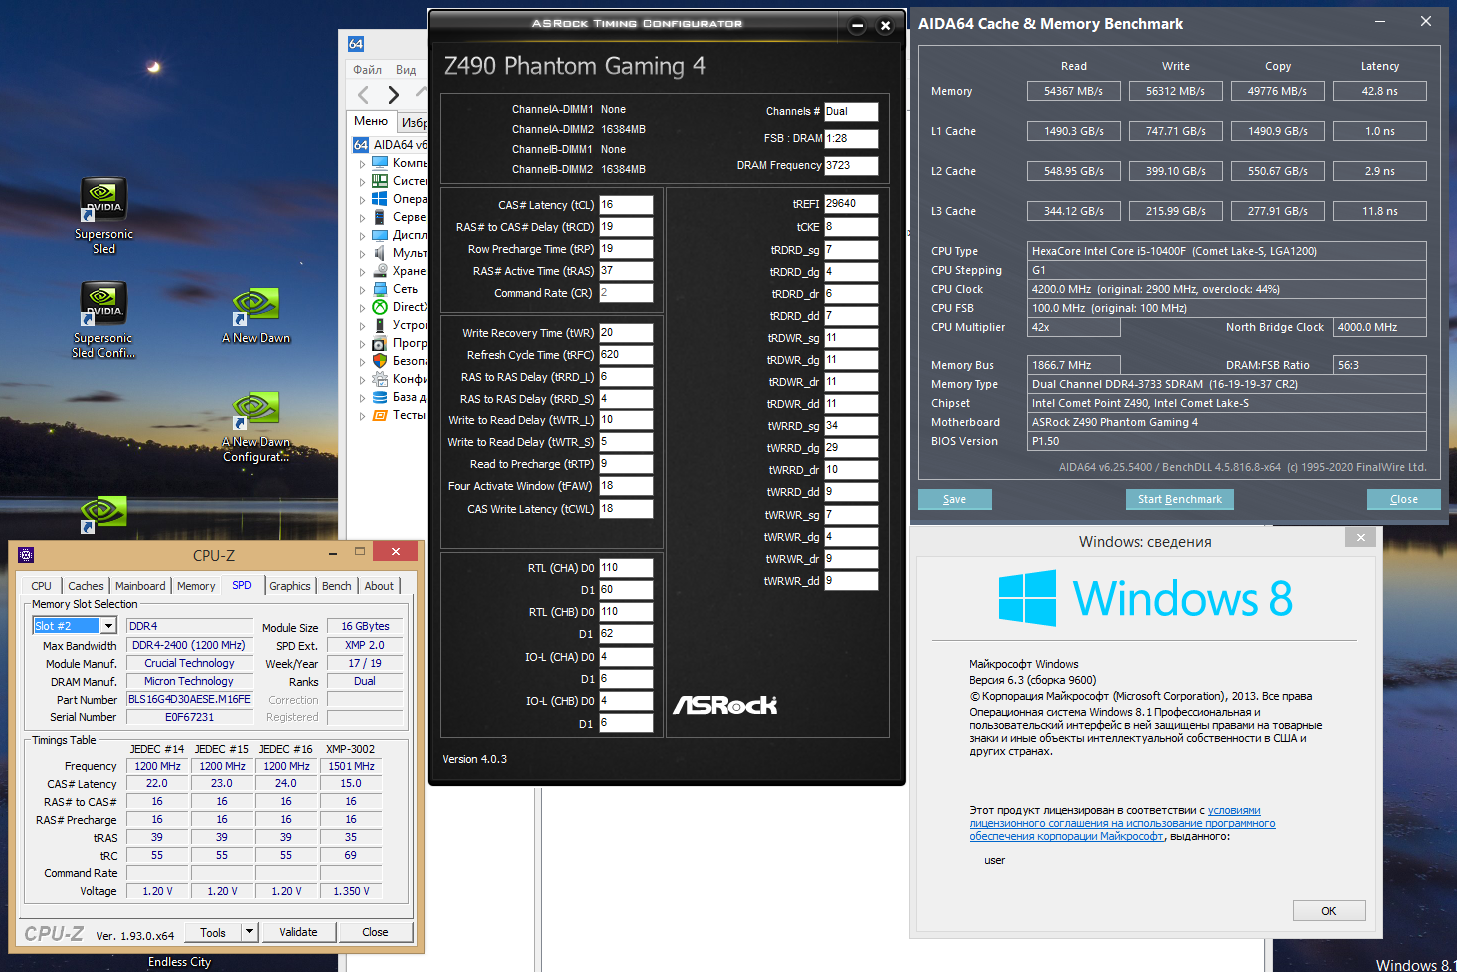Select the Меню tab in AIDA64 sidebar

coord(371,121)
